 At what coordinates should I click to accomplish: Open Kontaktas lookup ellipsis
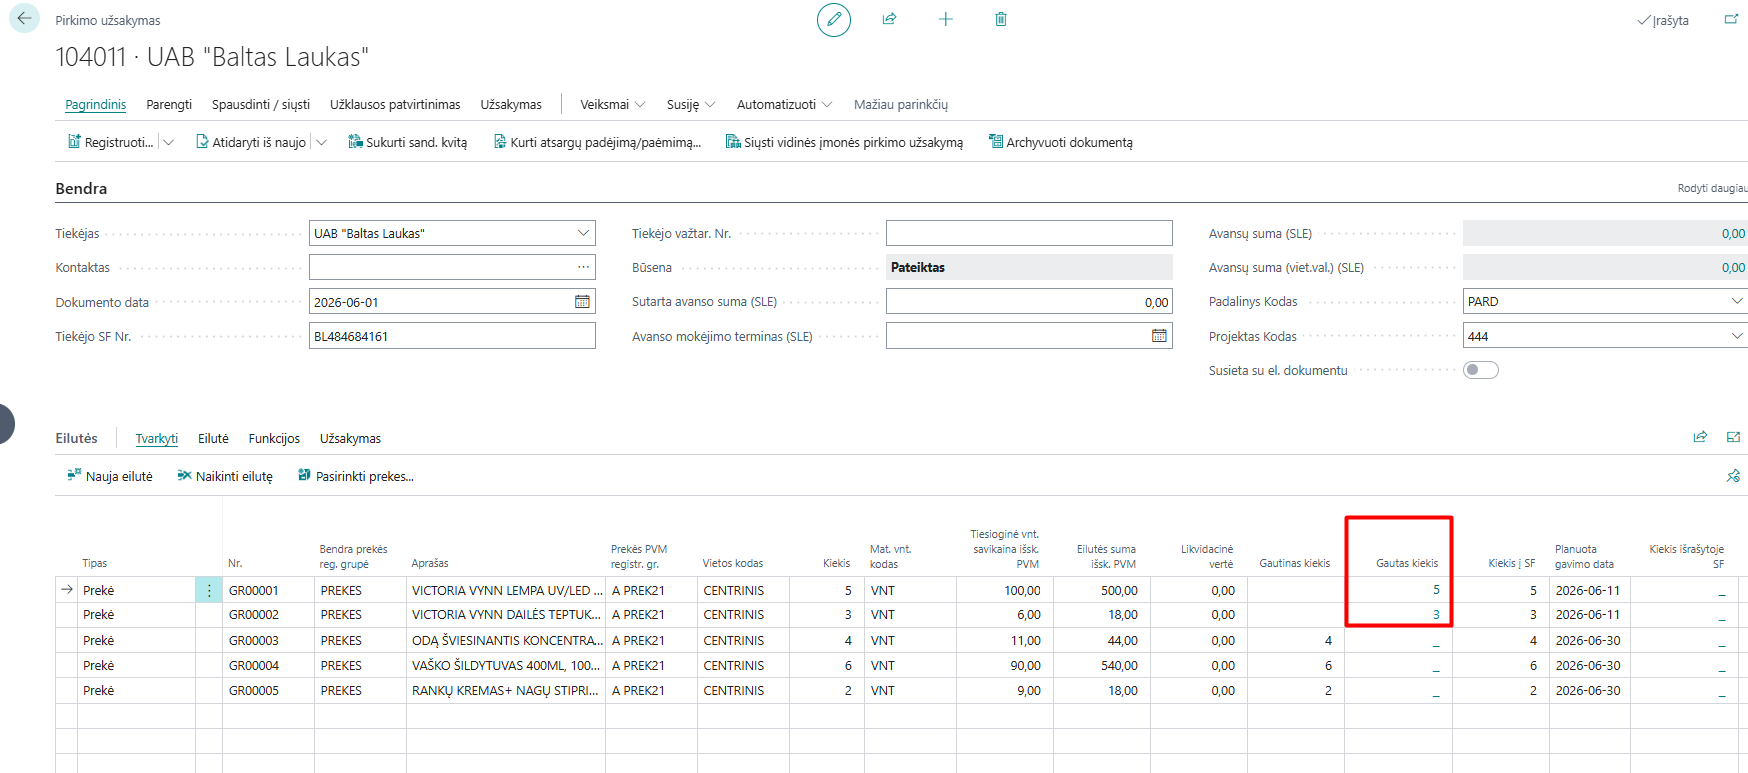(x=583, y=267)
